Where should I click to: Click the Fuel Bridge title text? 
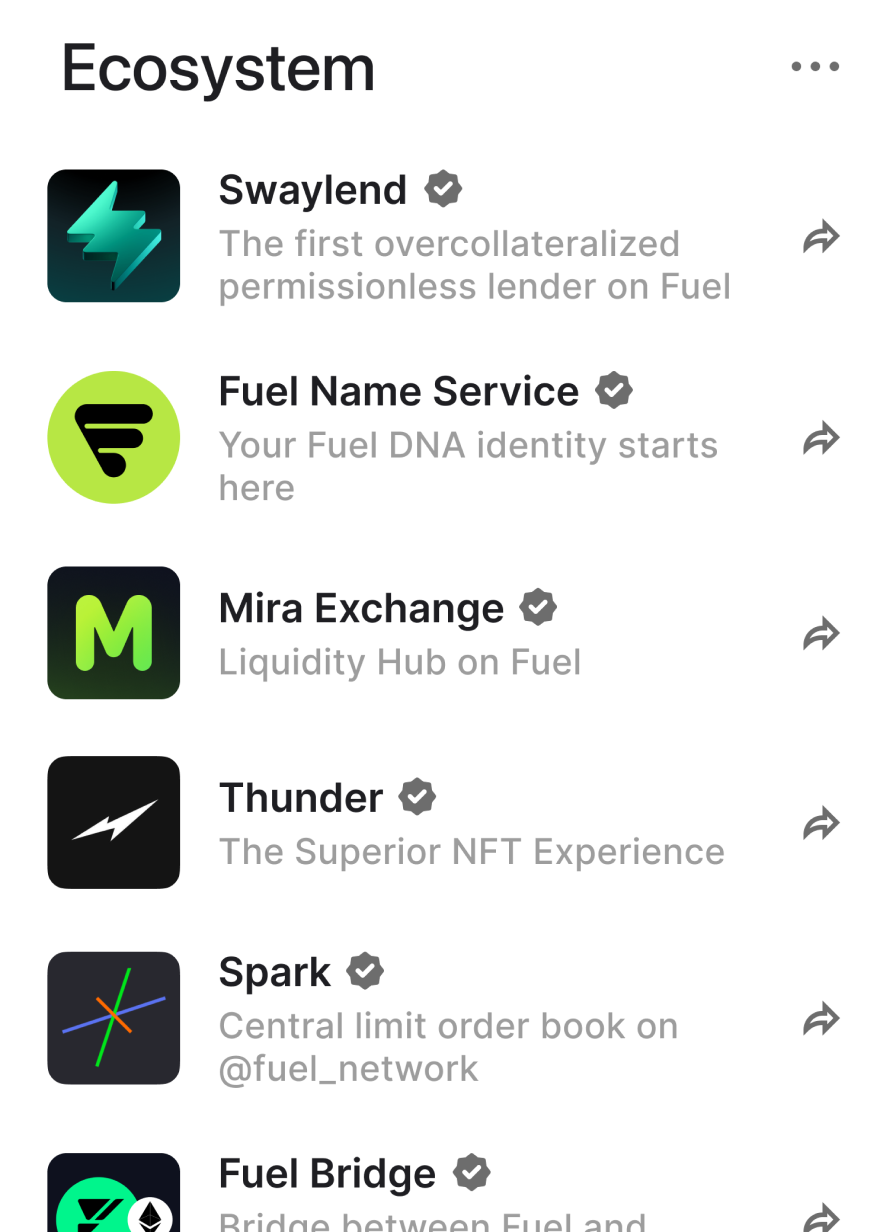327,1173
